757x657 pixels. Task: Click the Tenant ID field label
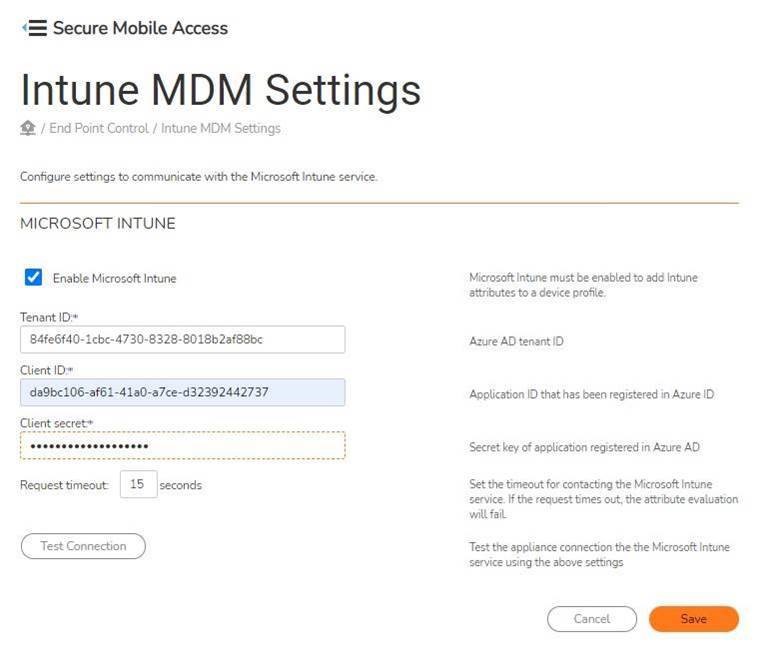(48, 317)
